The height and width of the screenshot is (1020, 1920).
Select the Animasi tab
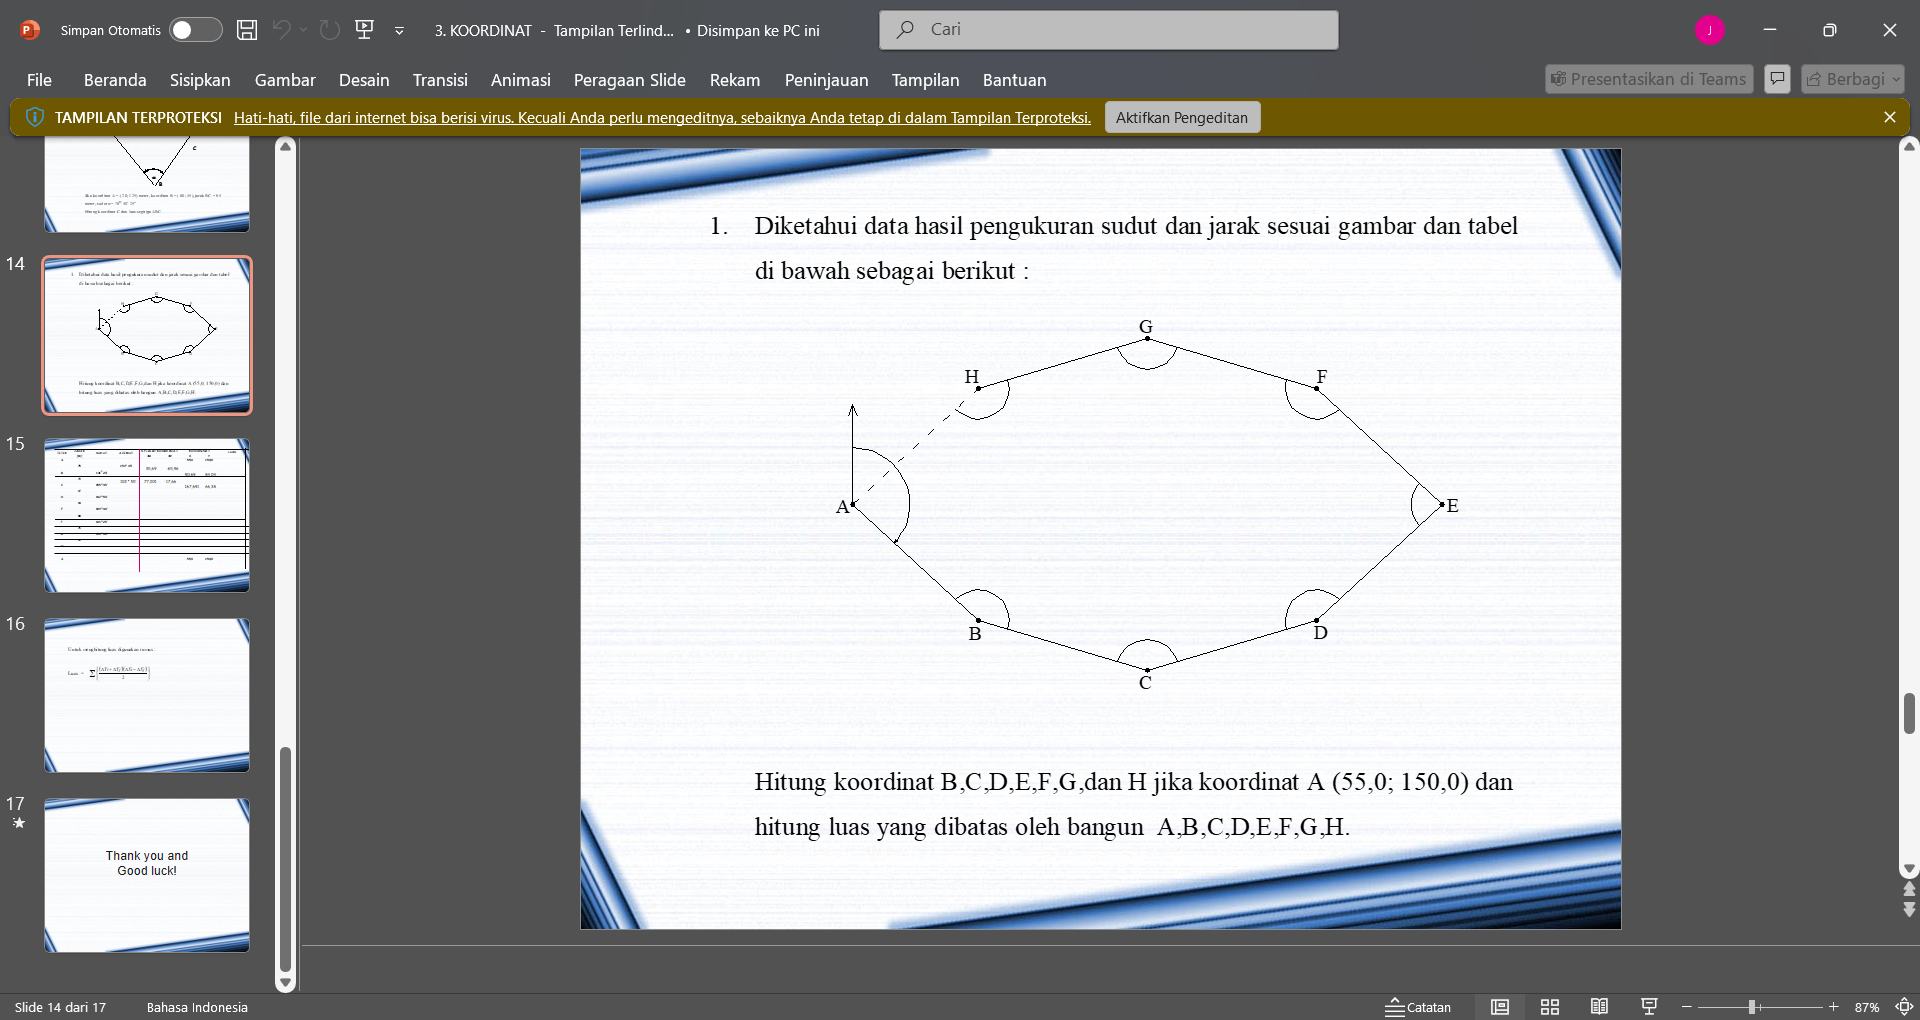[x=520, y=80]
